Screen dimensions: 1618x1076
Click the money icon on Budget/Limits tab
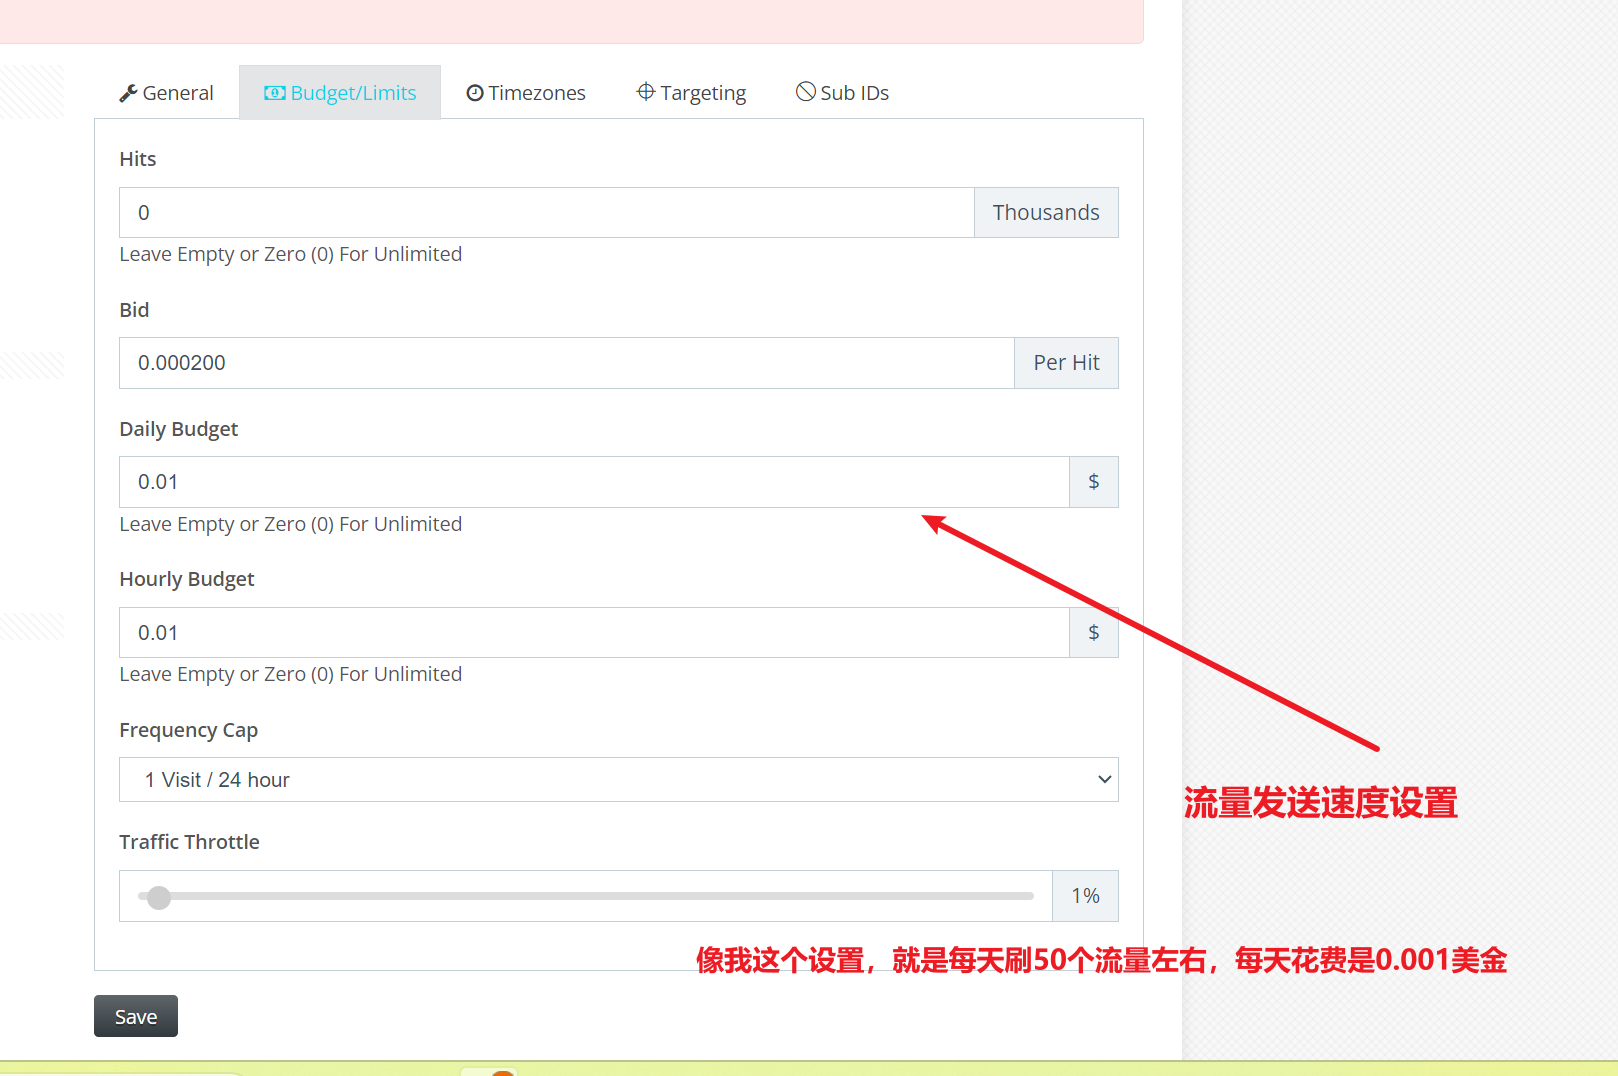click(274, 93)
